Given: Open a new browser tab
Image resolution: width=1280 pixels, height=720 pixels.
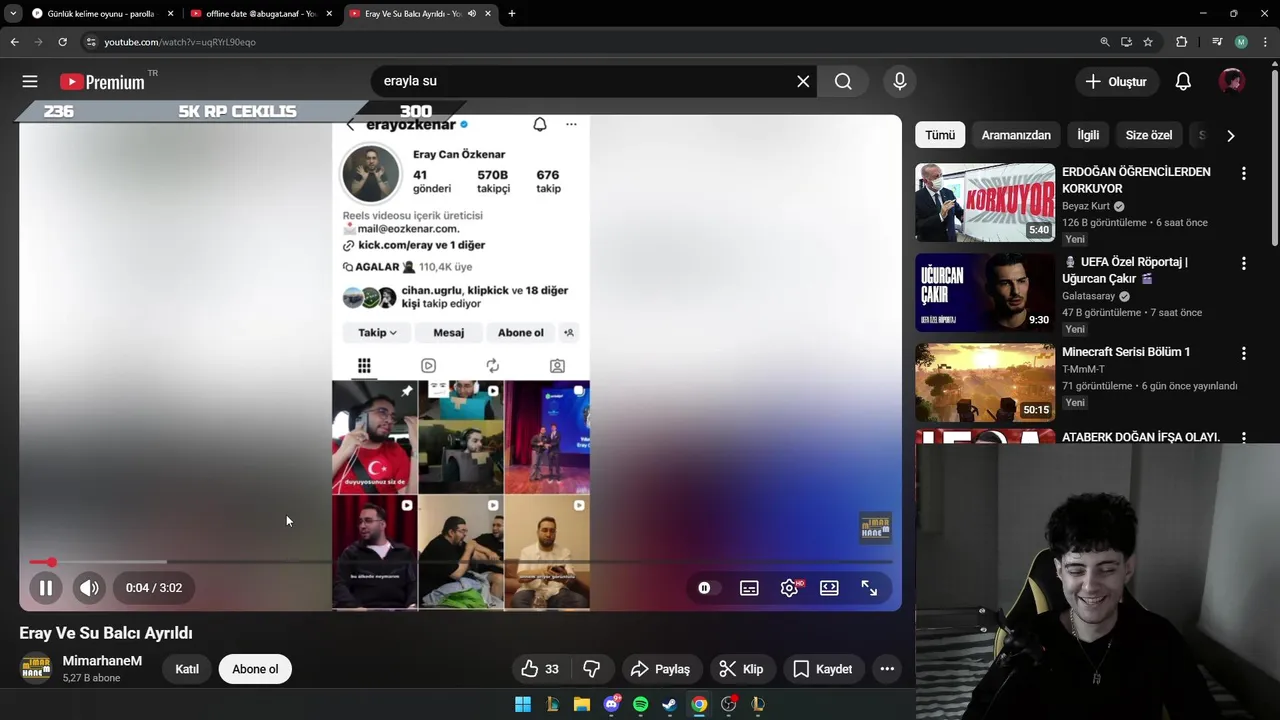Looking at the screenshot, I should (511, 14).
